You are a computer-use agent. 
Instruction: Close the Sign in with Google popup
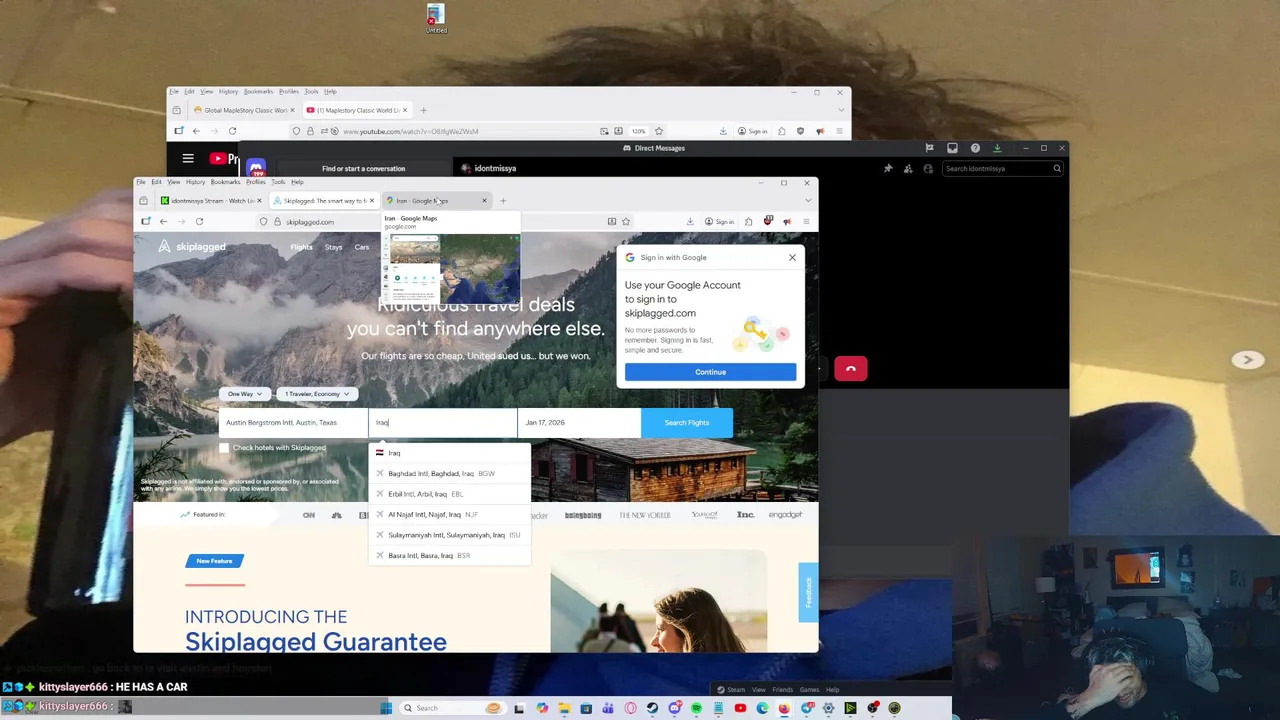(792, 258)
